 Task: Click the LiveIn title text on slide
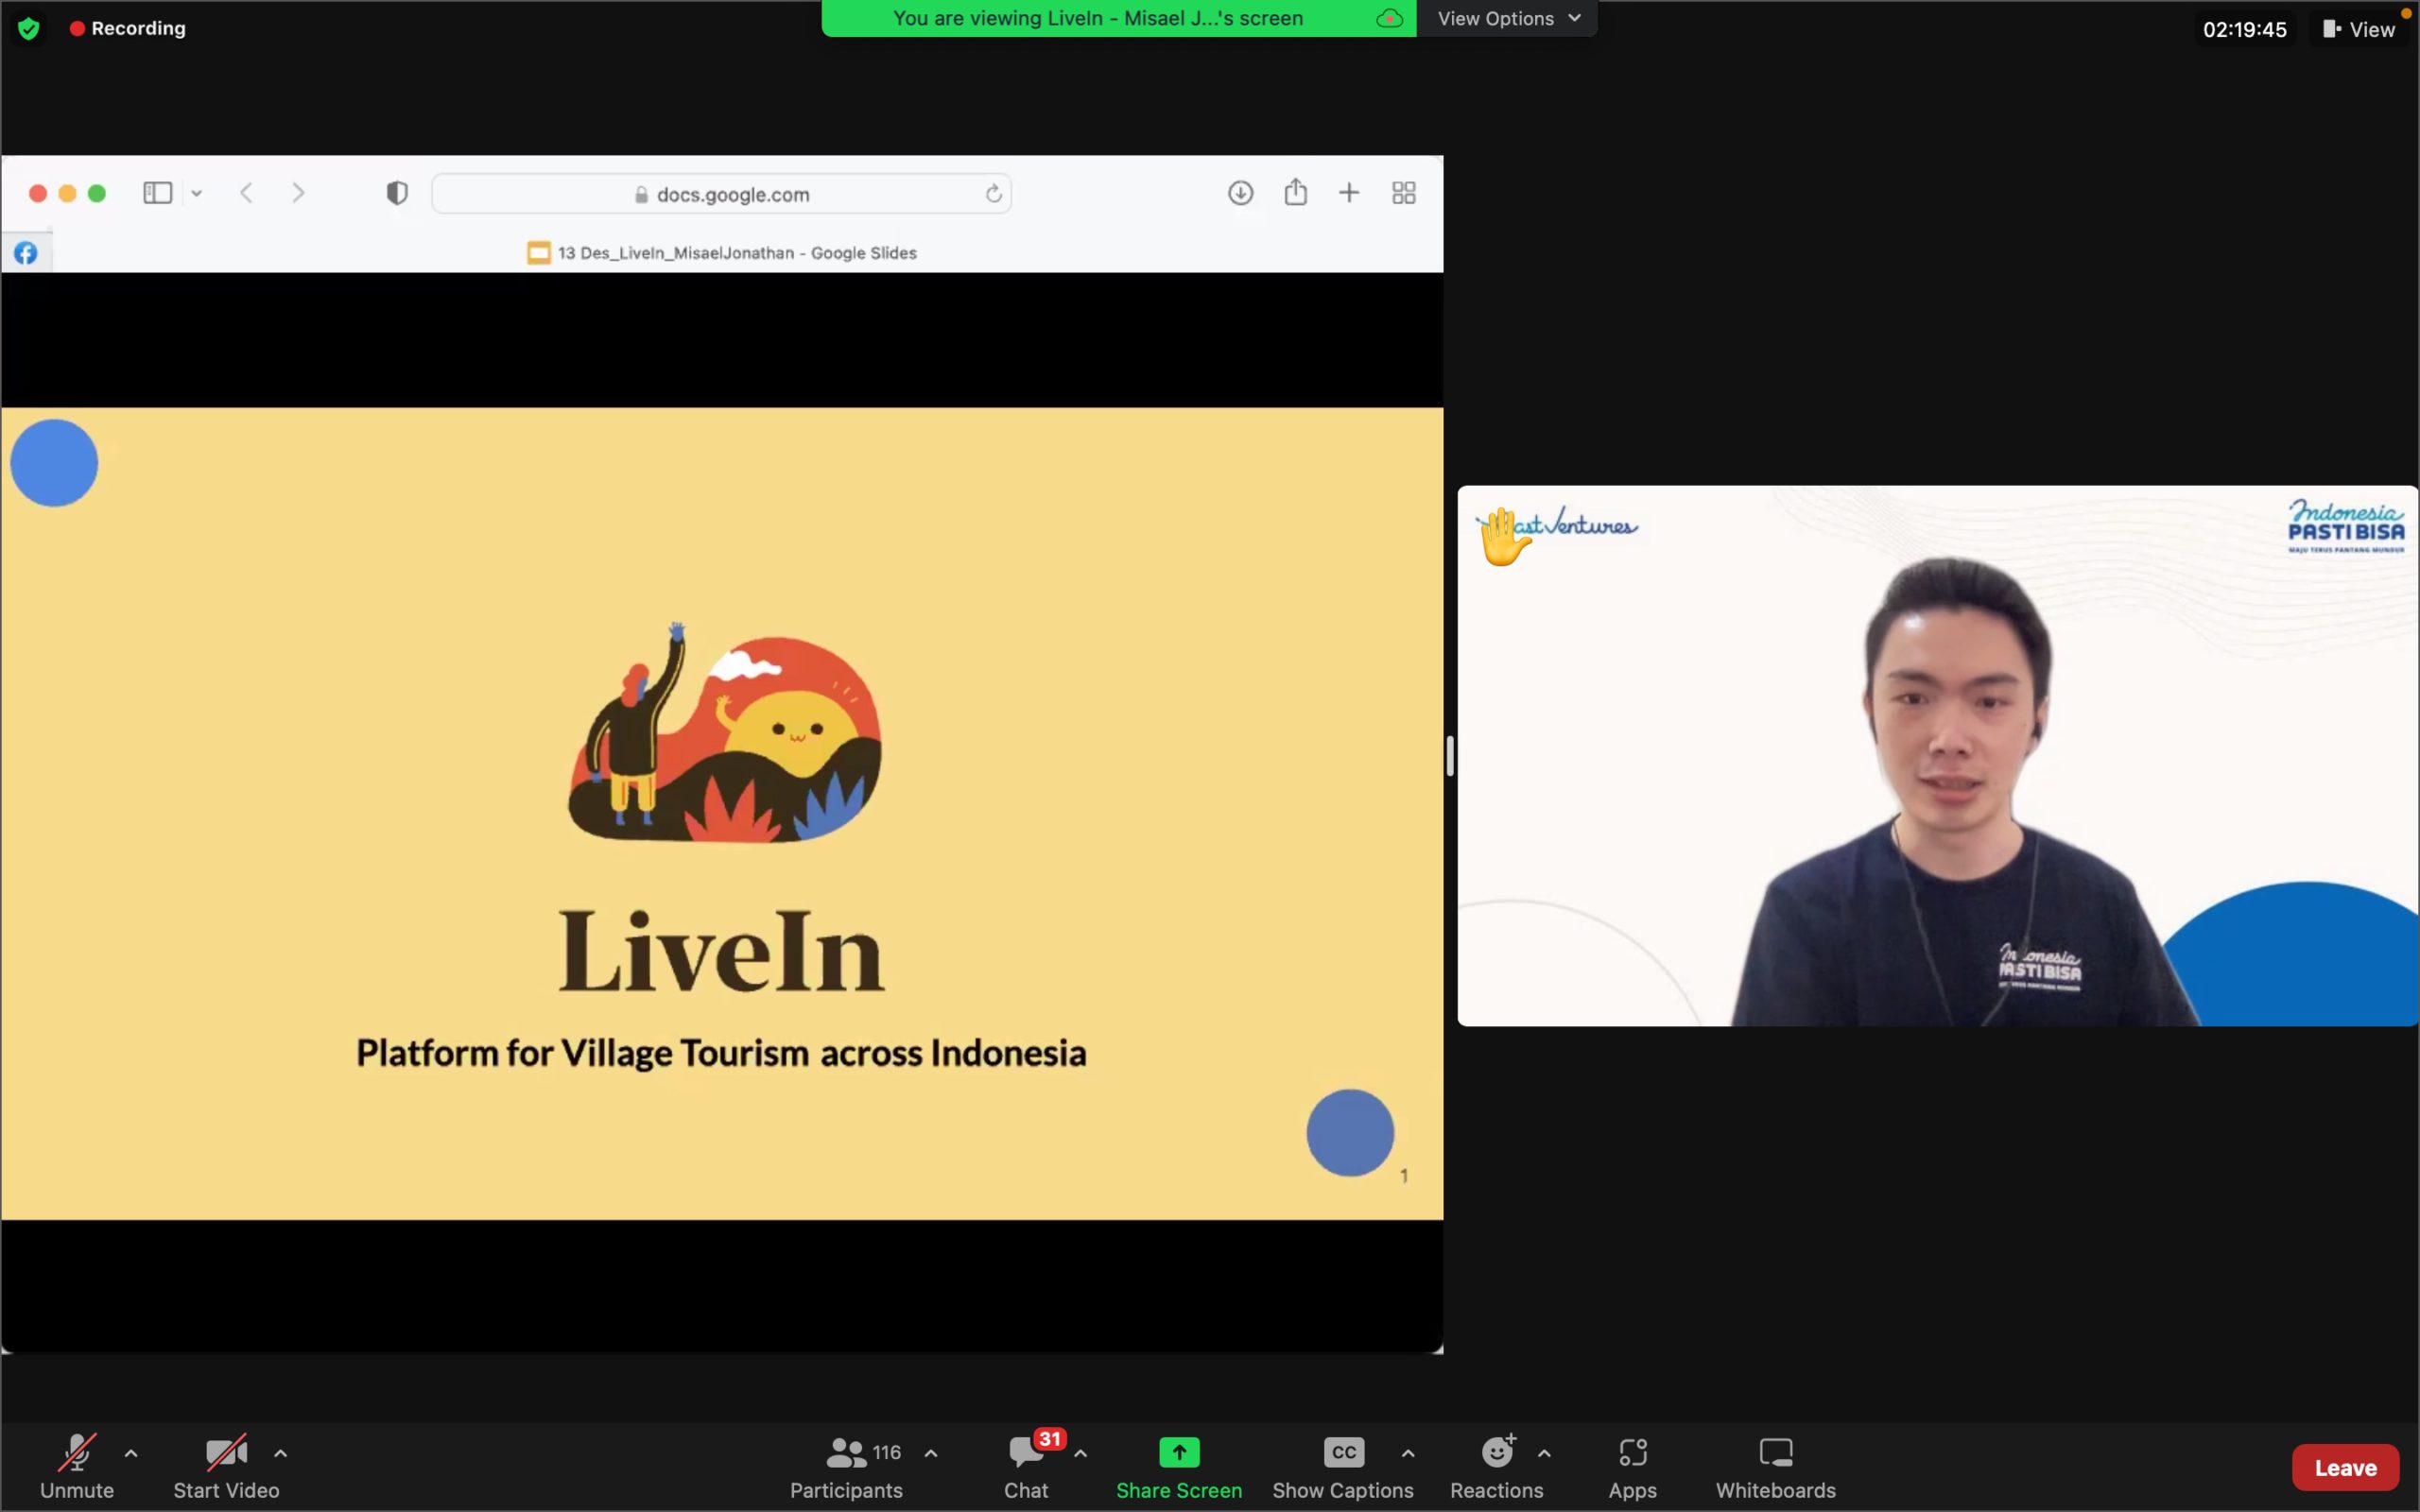[722, 951]
